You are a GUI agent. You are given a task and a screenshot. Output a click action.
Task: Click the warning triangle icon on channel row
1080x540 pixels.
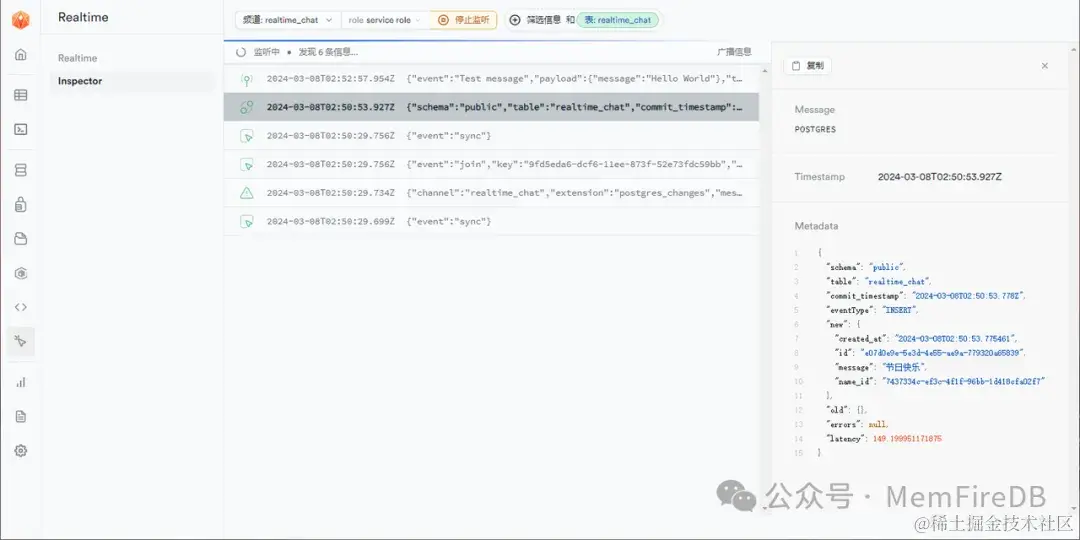(247, 193)
